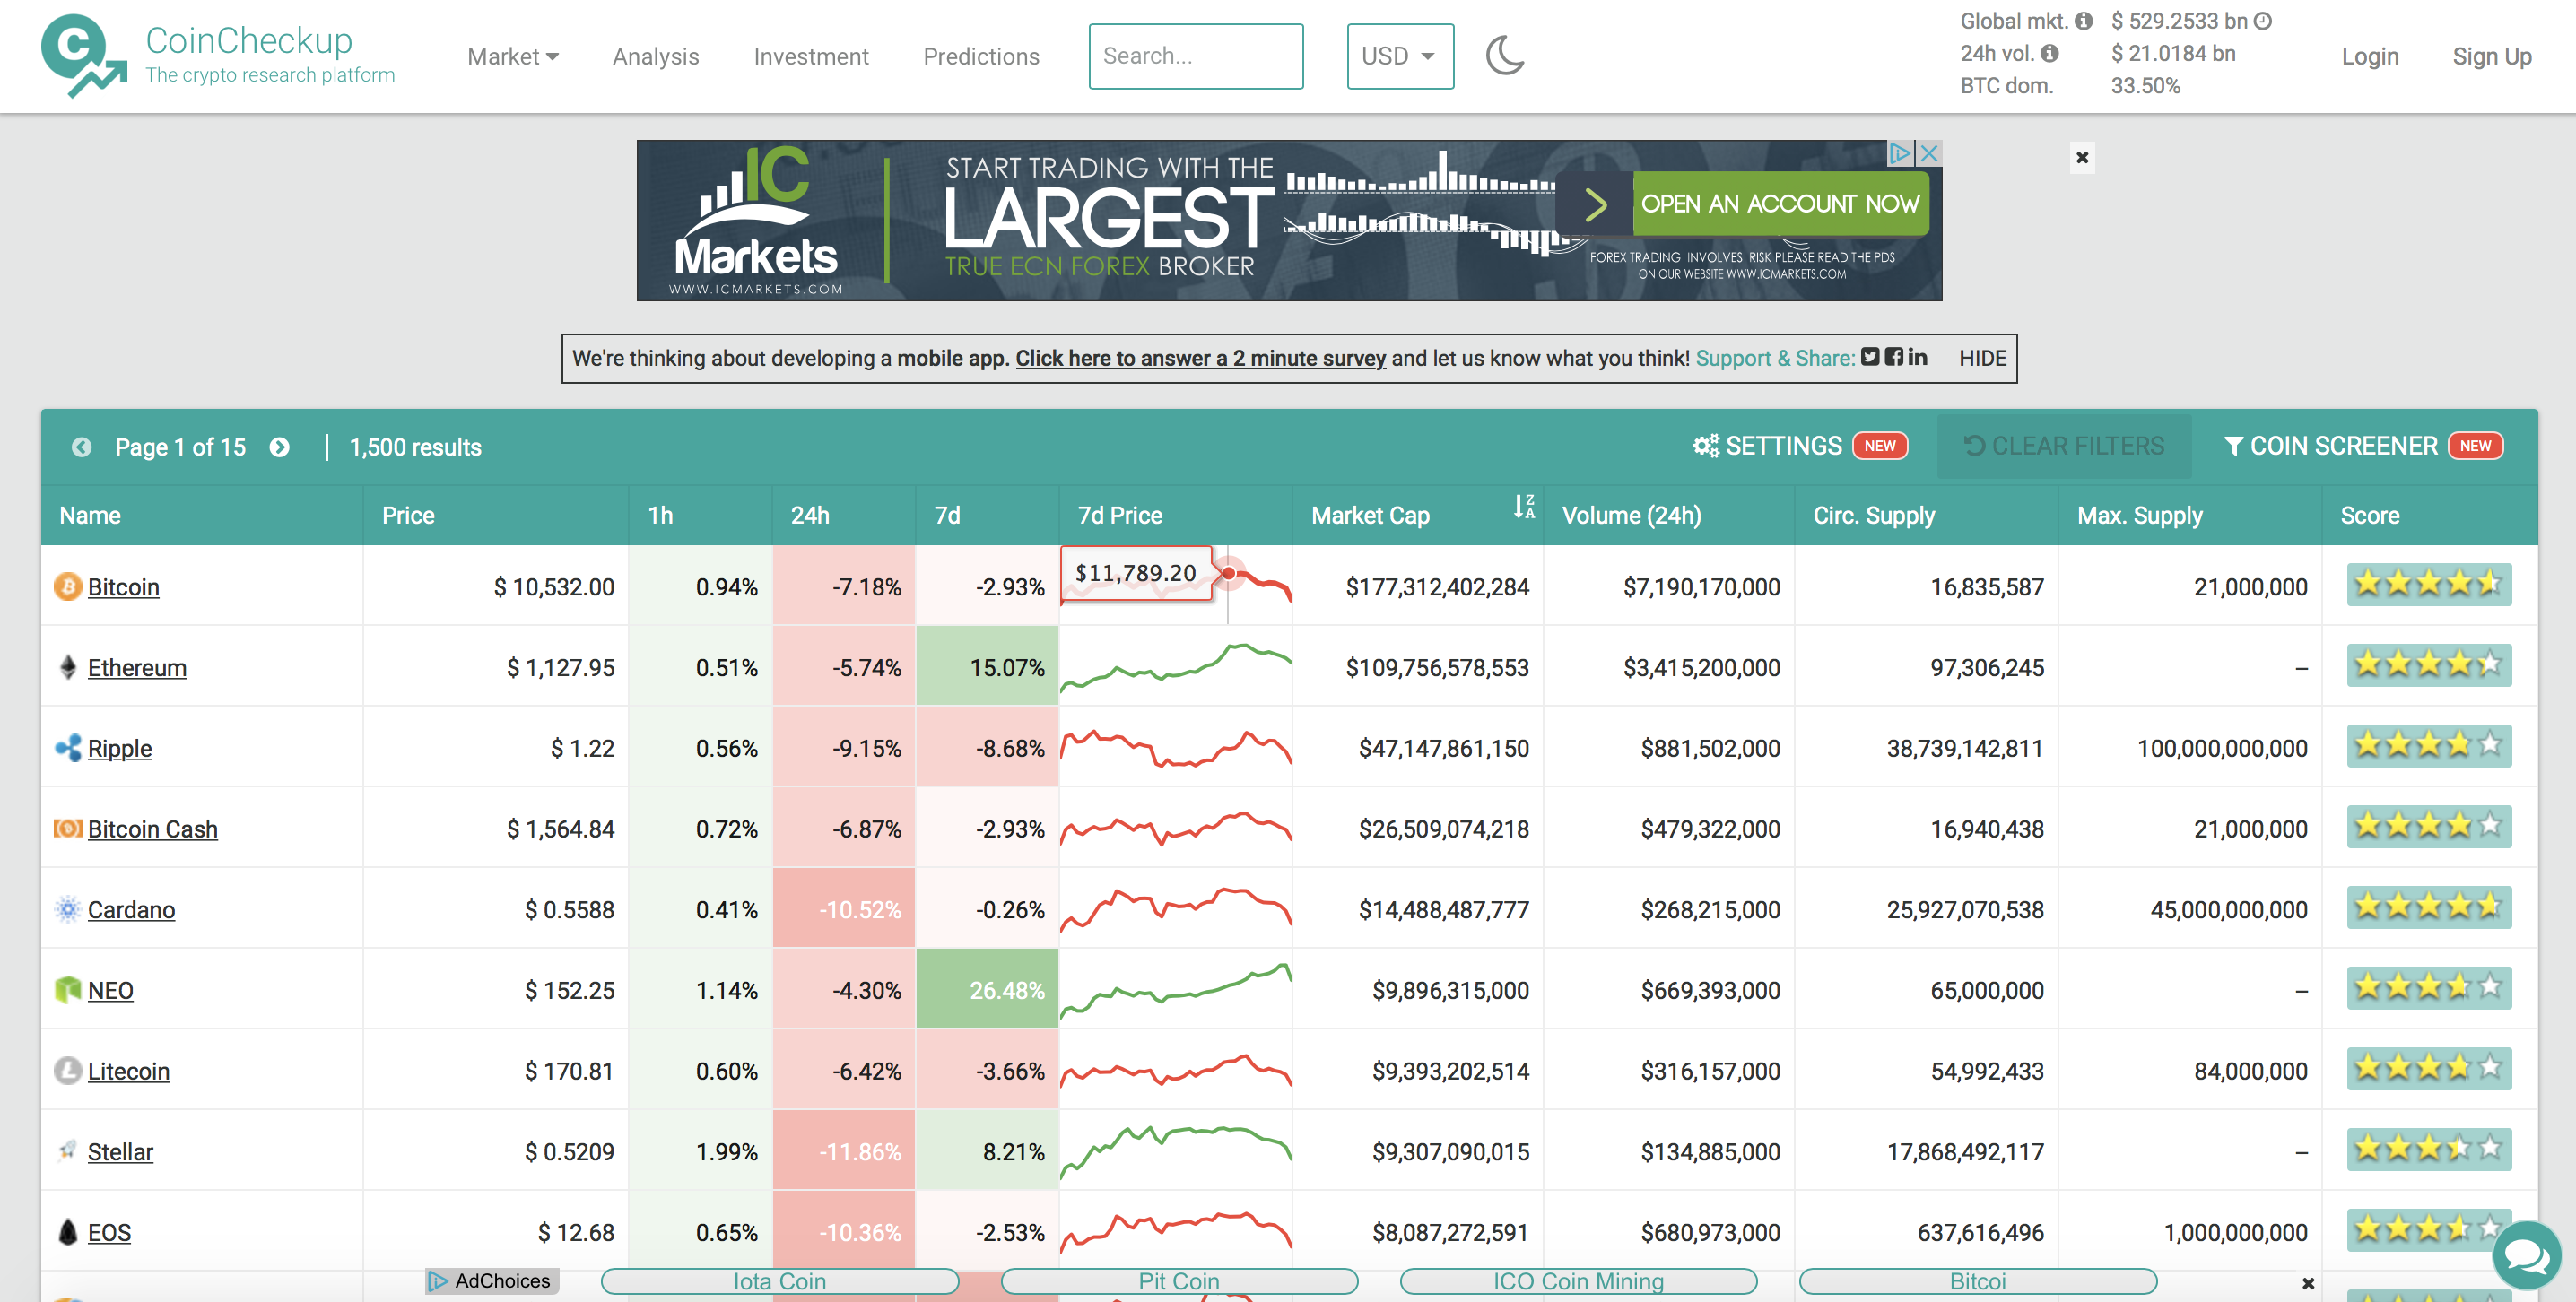Click the clock icon beside global market value
The width and height of the screenshot is (2576, 1302).
click(2262, 21)
